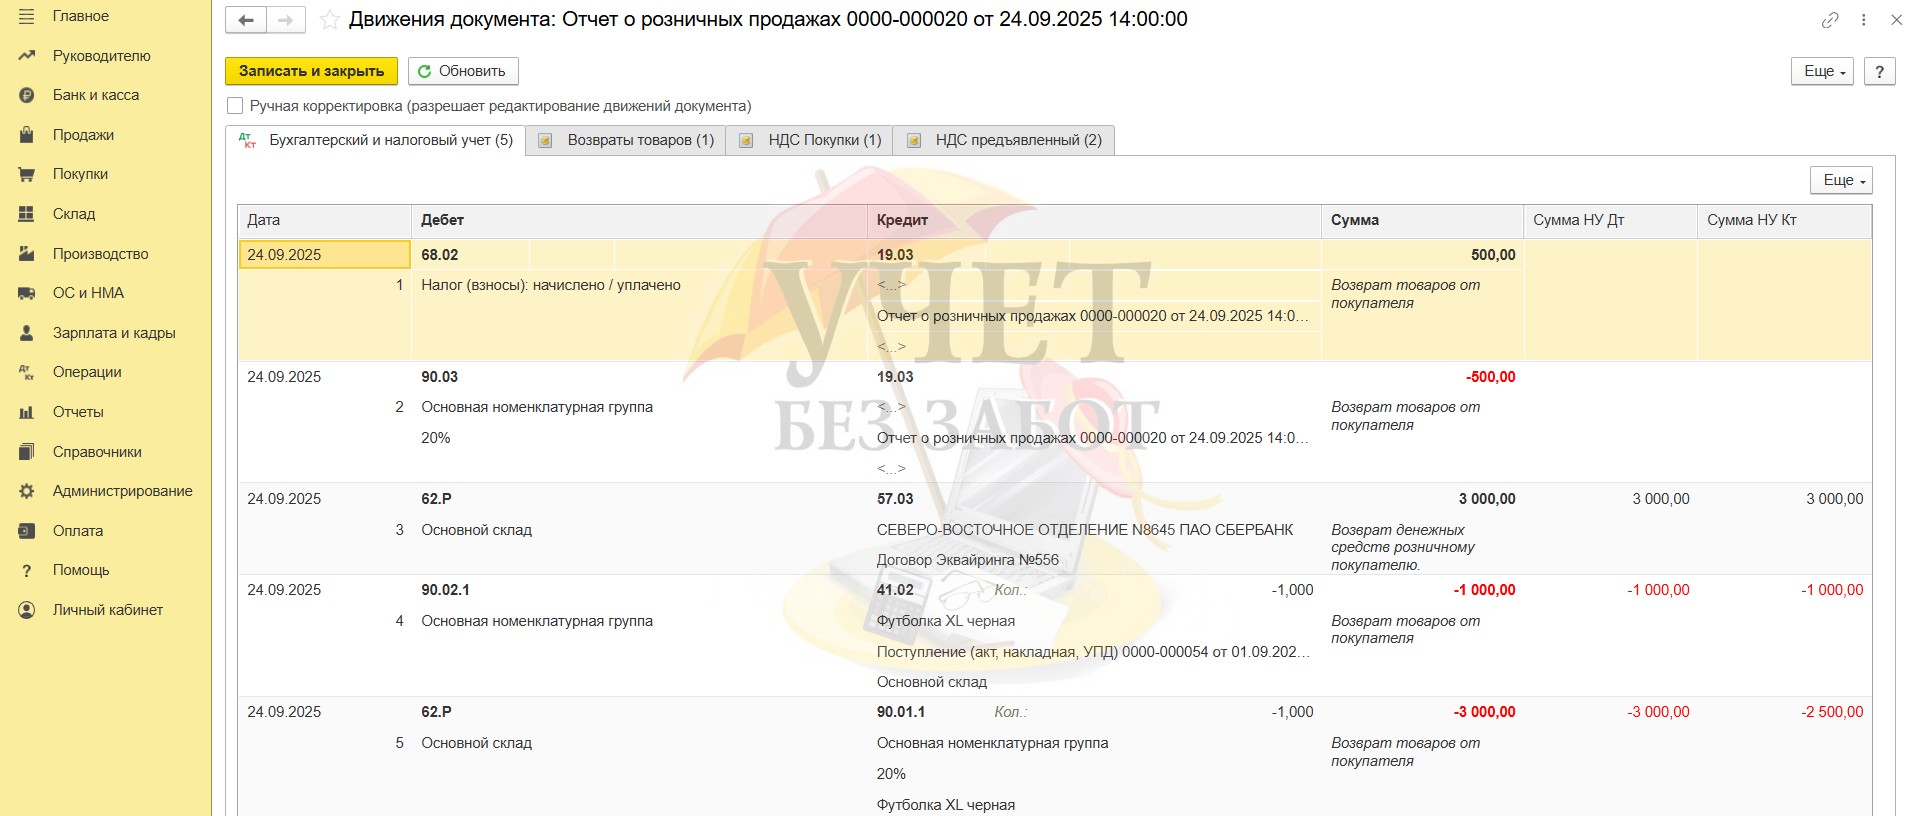Viewport: 1920px width, 816px height.
Task: Click the Операции Дт/Кт icon
Action: 27,372
